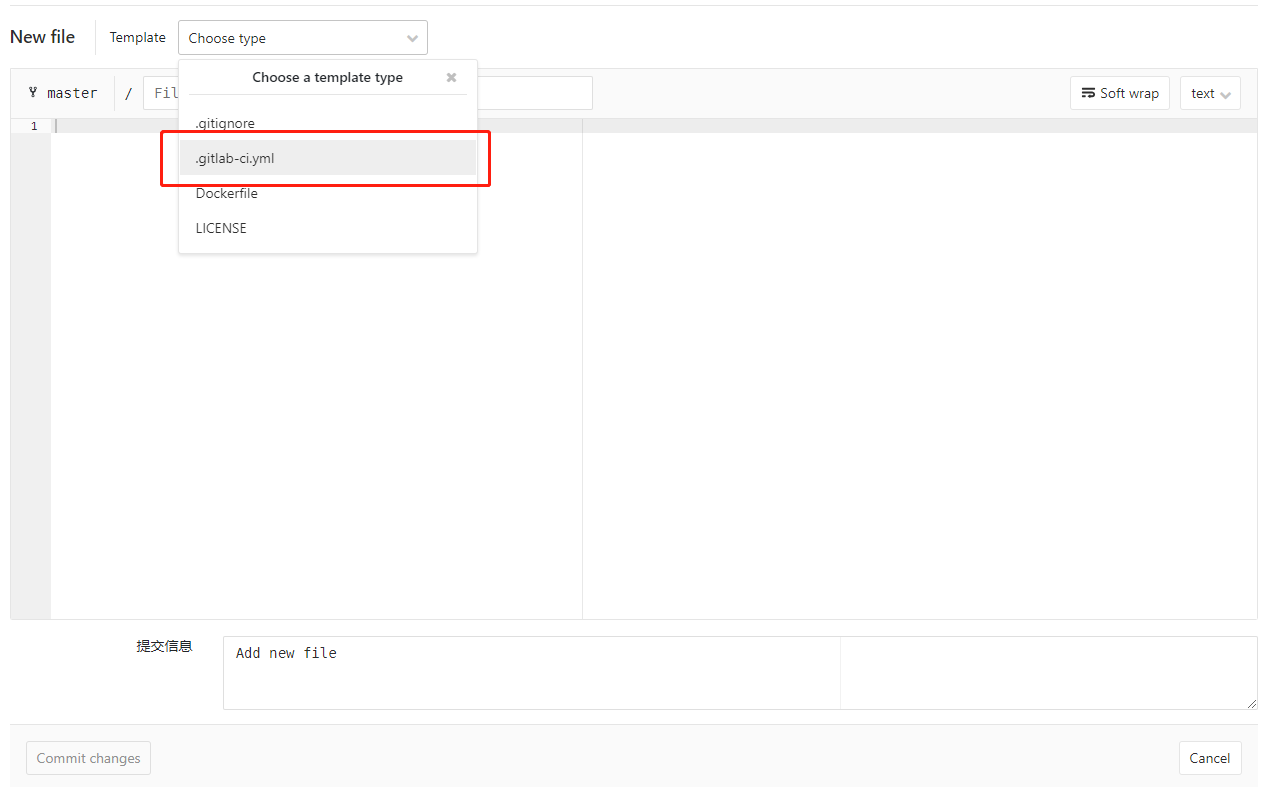Pick the Dockerfile template
The image size is (1264, 787).
coord(226,192)
